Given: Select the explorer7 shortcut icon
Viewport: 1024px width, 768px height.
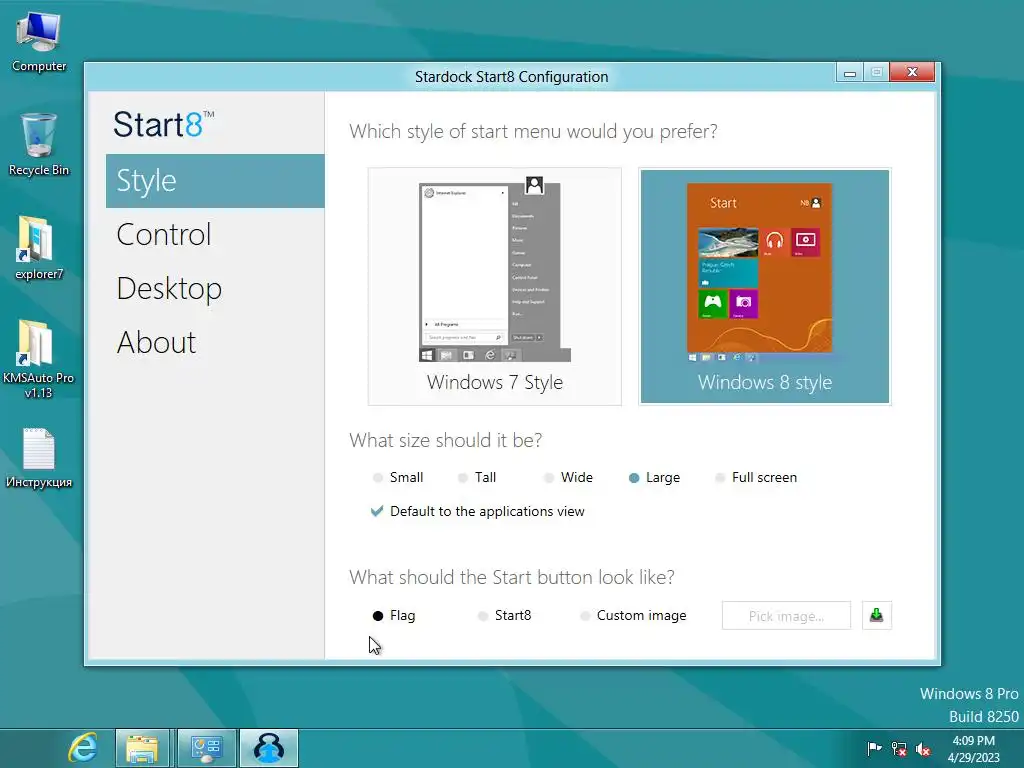Looking at the screenshot, I should (39, 248).
